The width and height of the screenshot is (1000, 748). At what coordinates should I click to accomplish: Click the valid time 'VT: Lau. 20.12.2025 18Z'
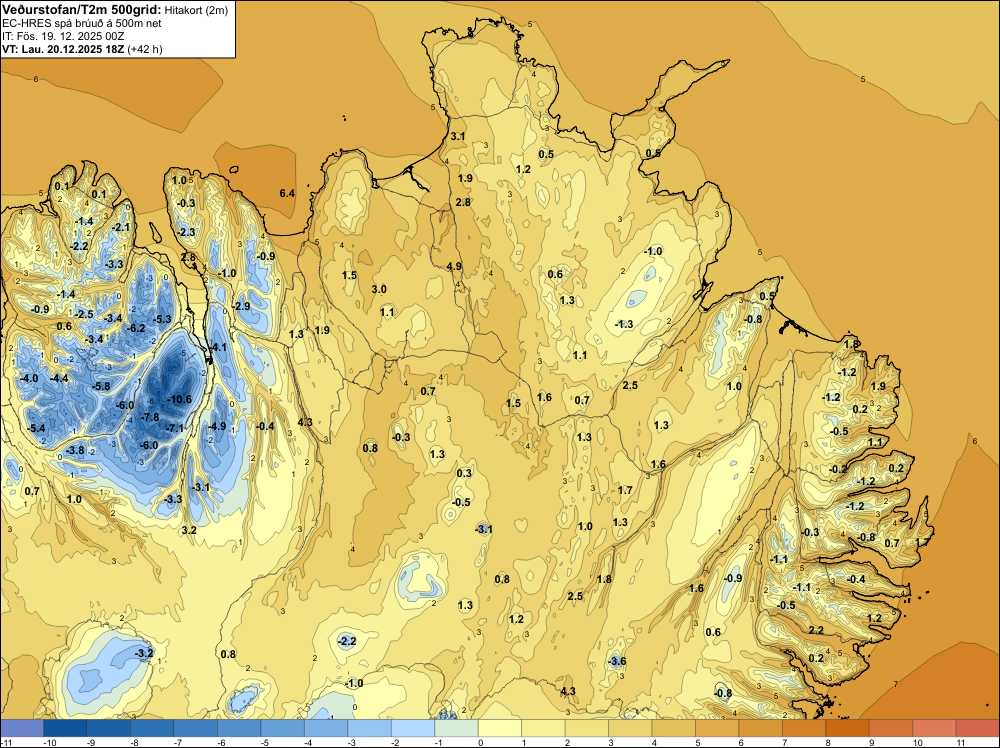pos(63,49)
